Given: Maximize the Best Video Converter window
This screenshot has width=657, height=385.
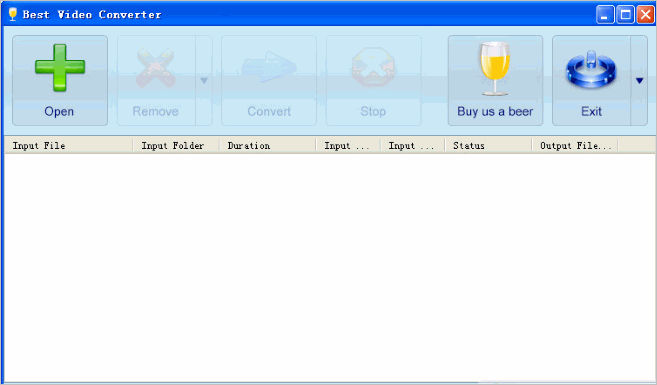Looking at the screenshot, I should [626, 15].
